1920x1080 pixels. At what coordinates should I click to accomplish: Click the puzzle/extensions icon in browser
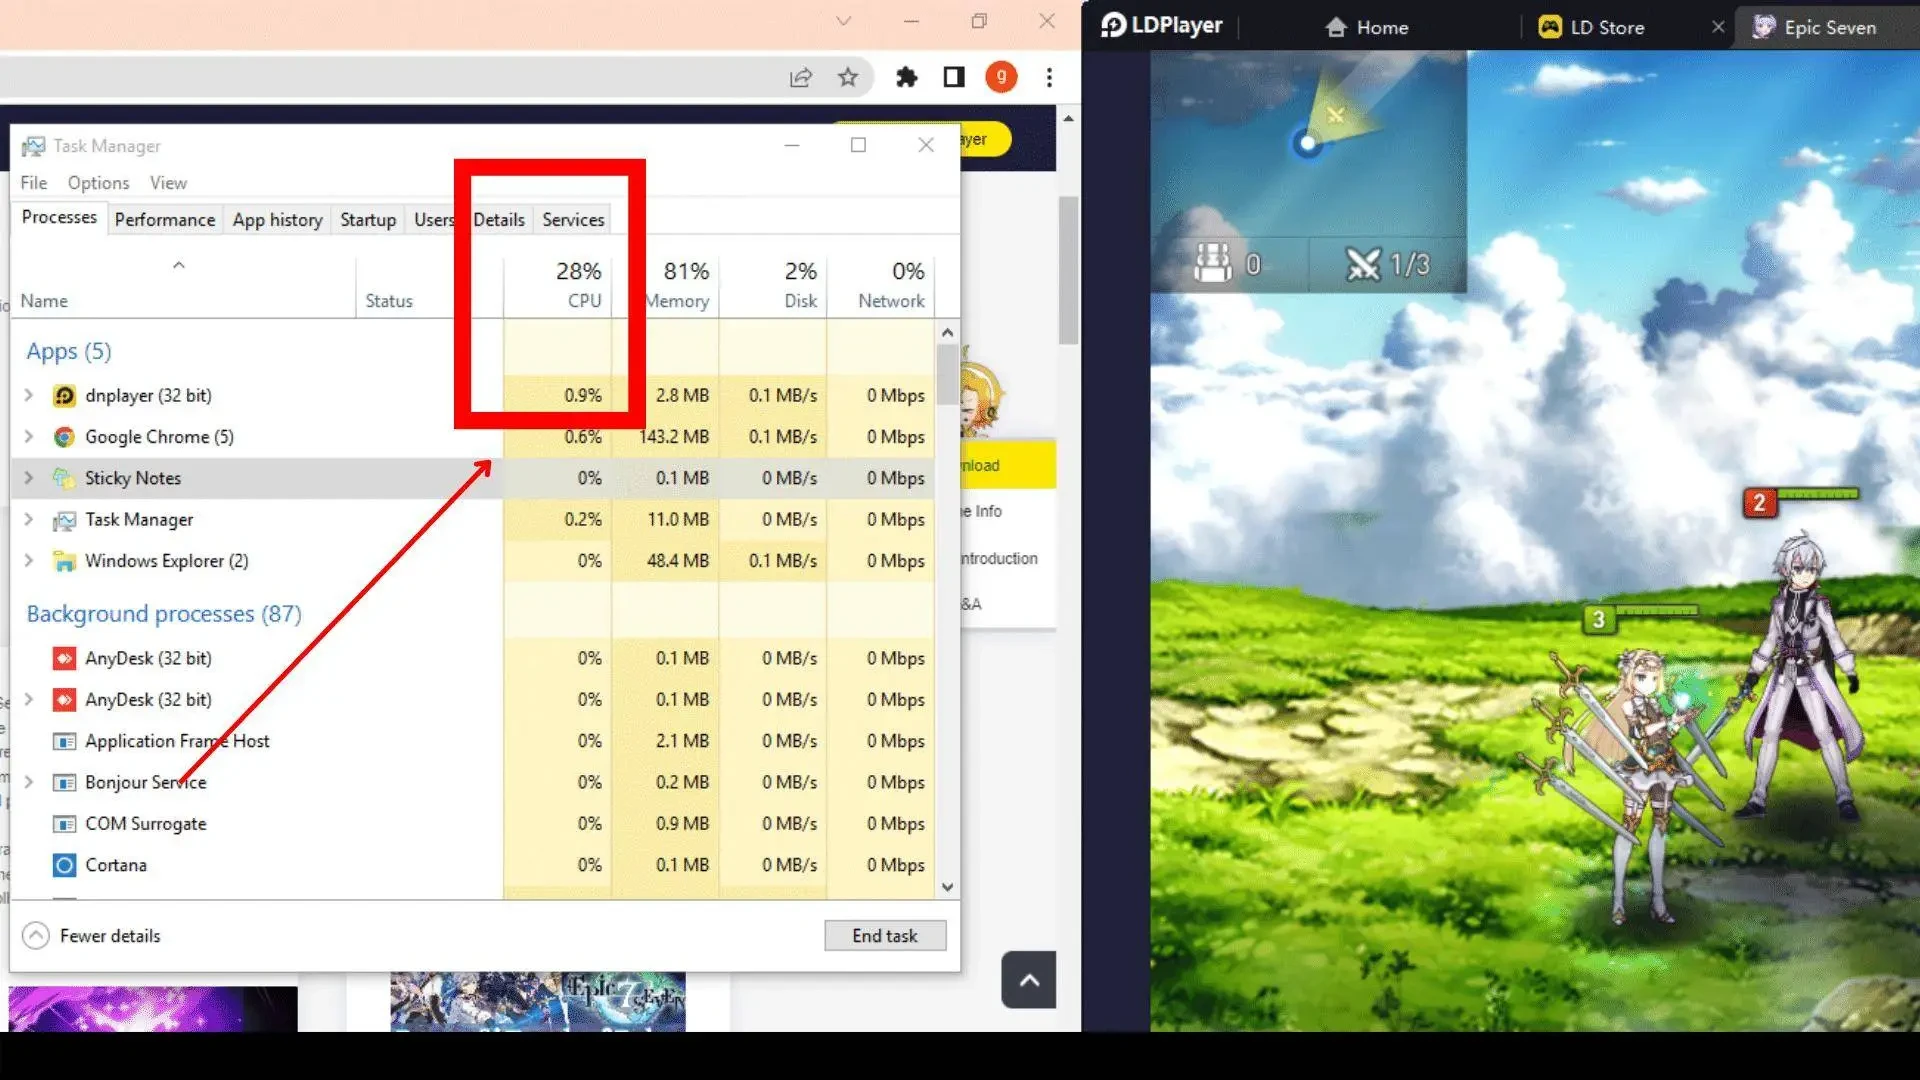click(907, 76)
